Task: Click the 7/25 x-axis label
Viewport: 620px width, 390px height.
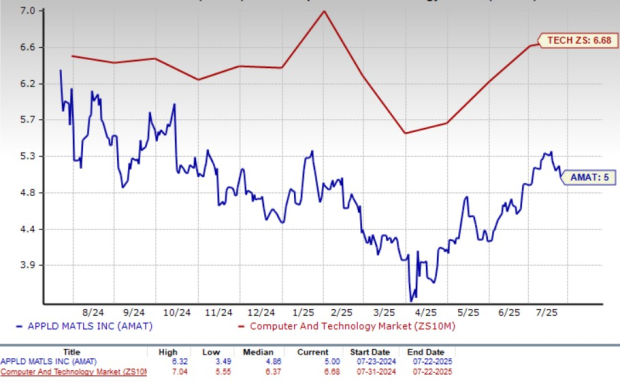Action: [x=547, y=312]
